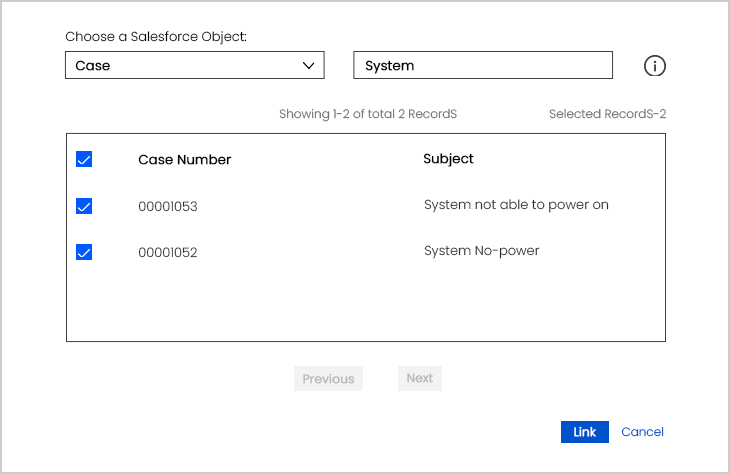Click the Selected Records-2 counter

click(x=608, y=114)
